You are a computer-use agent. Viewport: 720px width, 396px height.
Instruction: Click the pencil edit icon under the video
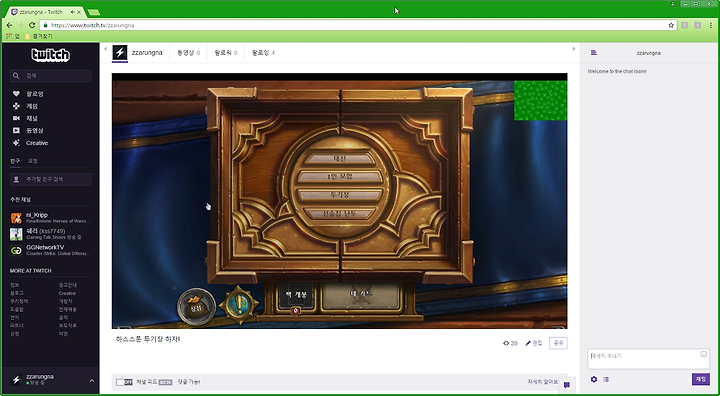(528, 343)
